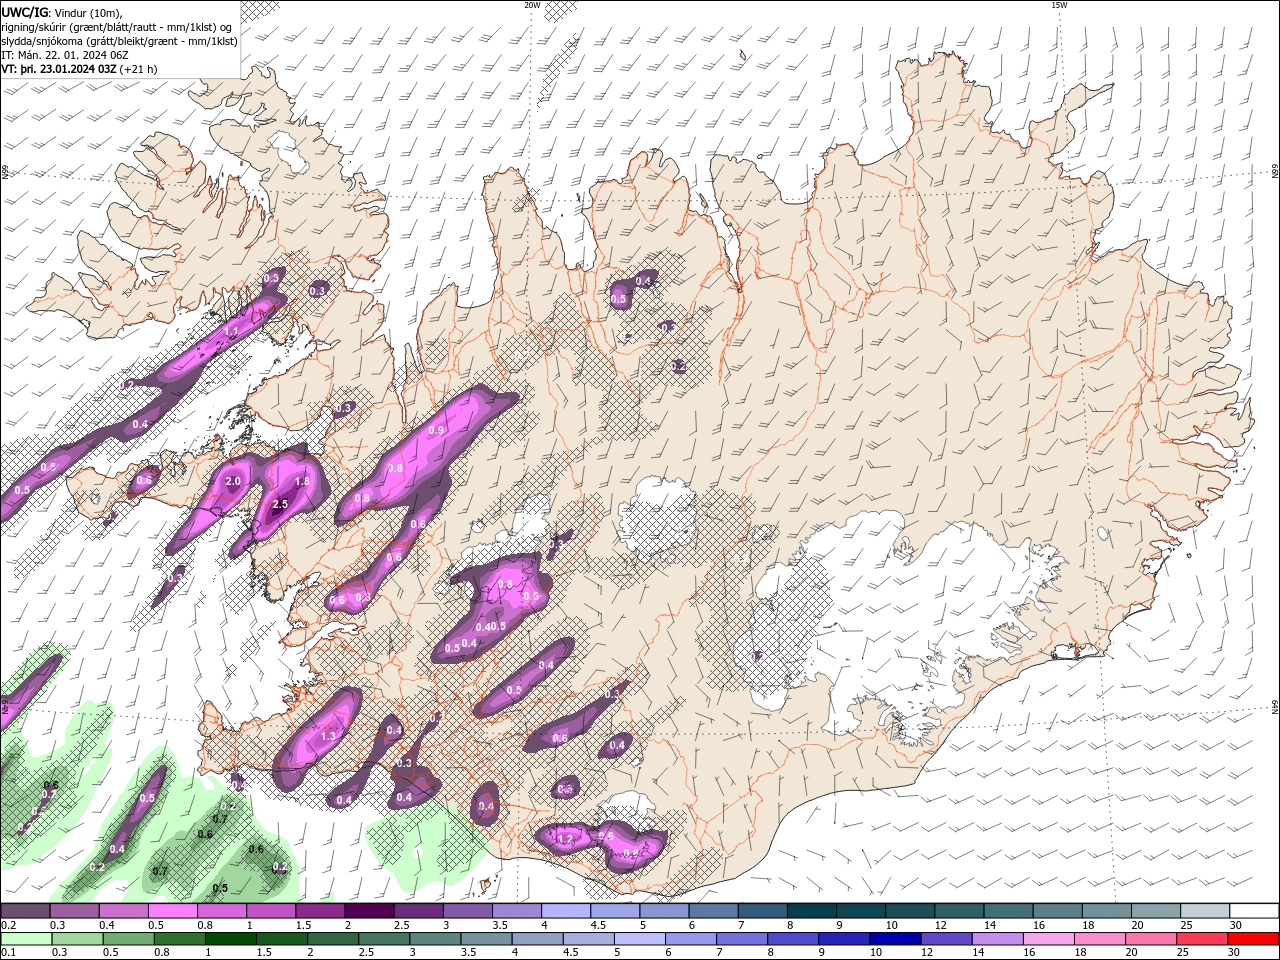The image size is (1280, 960).
Task: Select the dark teal snow swatch labeled 8
Action: (812, 910)
